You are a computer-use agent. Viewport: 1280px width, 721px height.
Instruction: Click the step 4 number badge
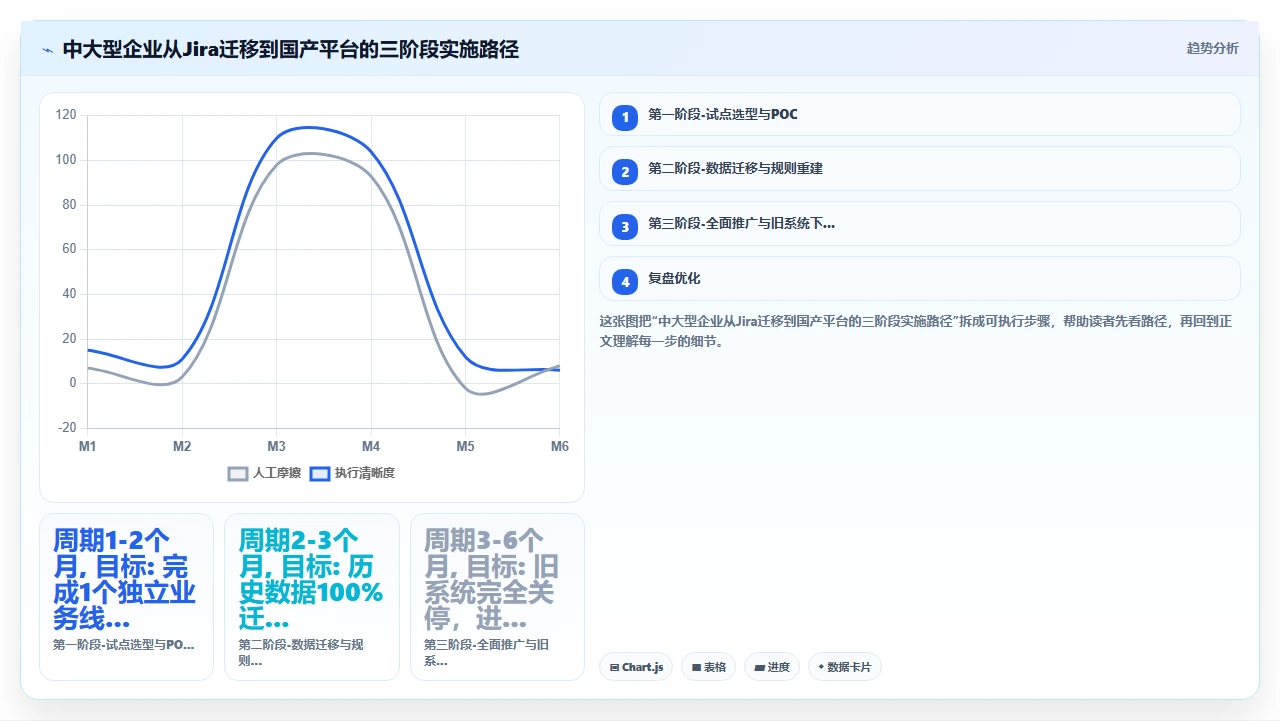pyautogui.click(x=625, y=282)
